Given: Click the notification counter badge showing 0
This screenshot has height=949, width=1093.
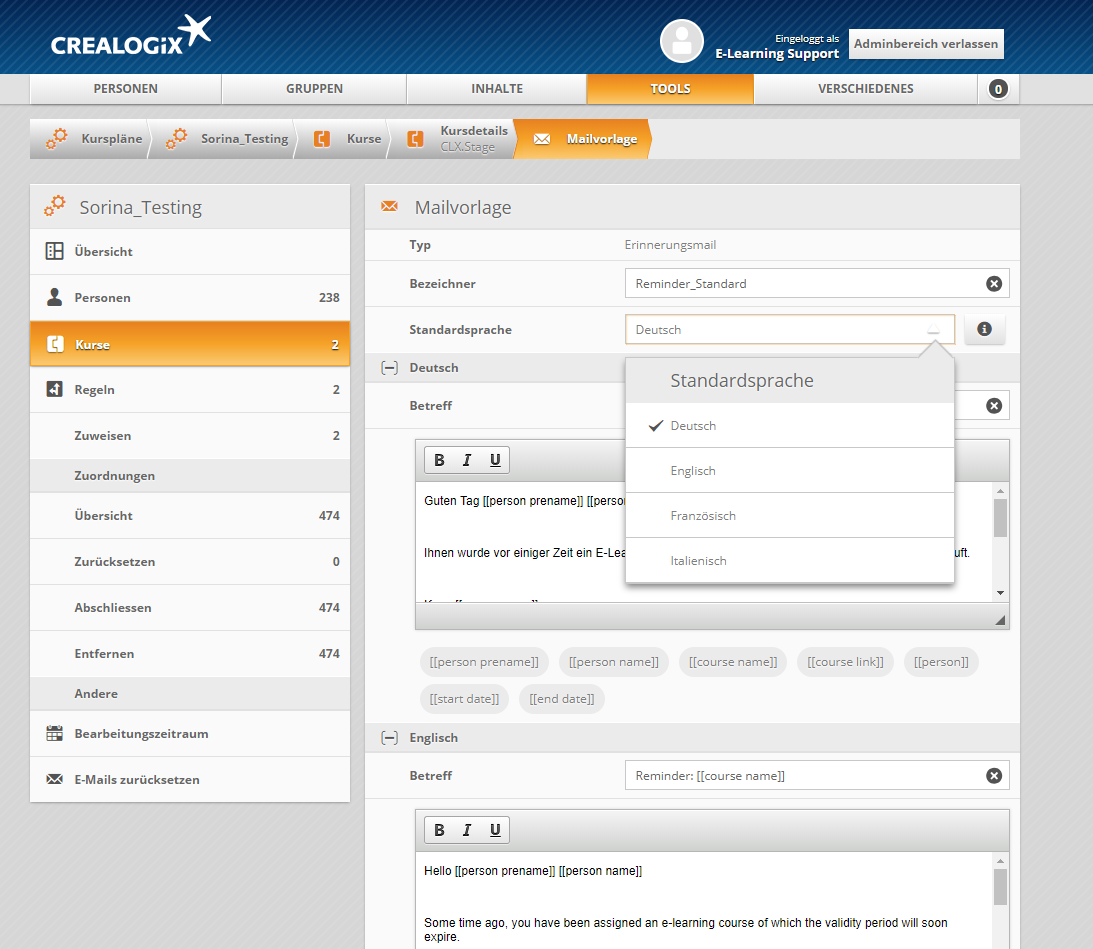Looking at the screenshot, I should tap(997, 89).
